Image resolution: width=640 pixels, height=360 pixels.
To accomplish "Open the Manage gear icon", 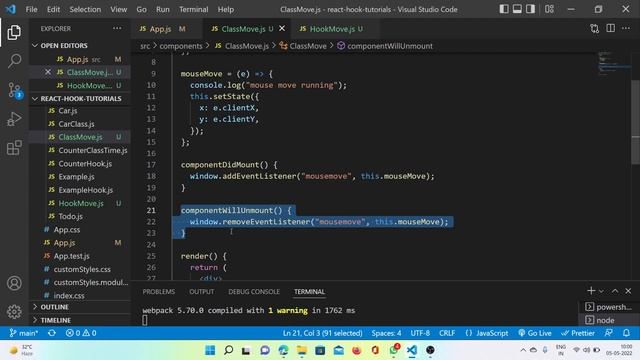I will point(14,311).
